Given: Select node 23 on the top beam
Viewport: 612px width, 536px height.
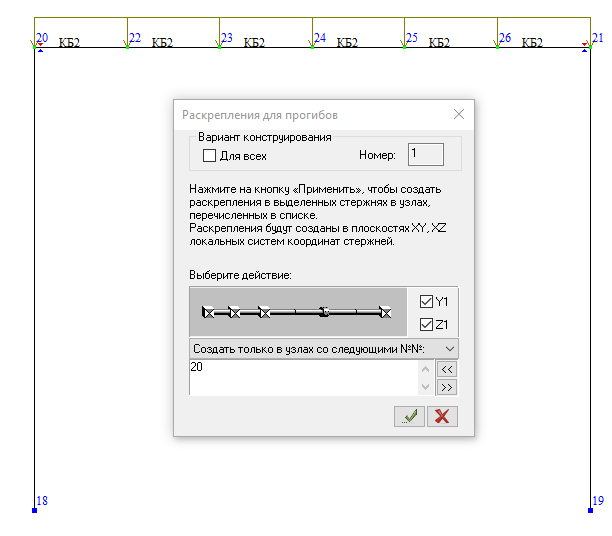Looking at the screenshot, I should tap(219, 47).
